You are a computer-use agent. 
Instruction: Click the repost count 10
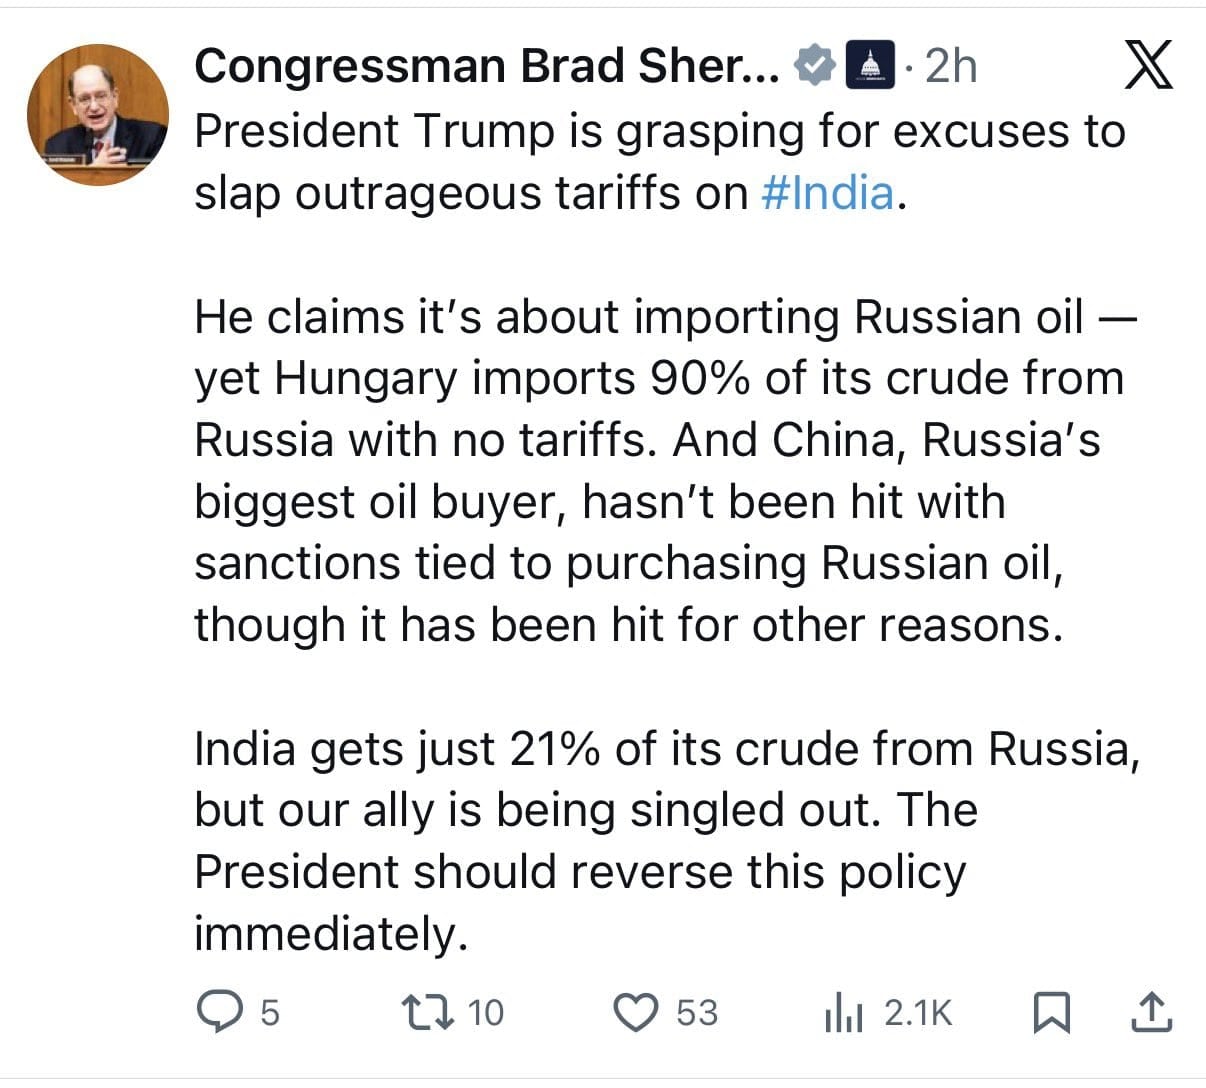[485, 1013]
